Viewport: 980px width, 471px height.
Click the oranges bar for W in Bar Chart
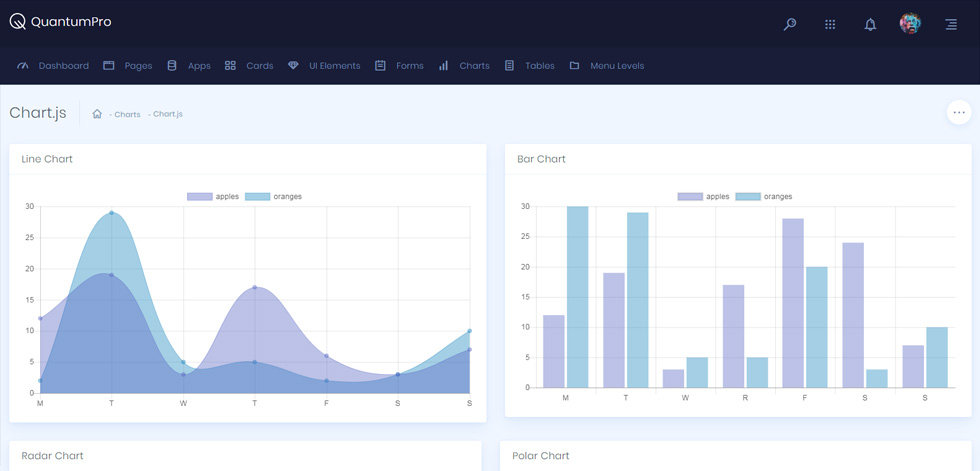(x=698, y=372)
